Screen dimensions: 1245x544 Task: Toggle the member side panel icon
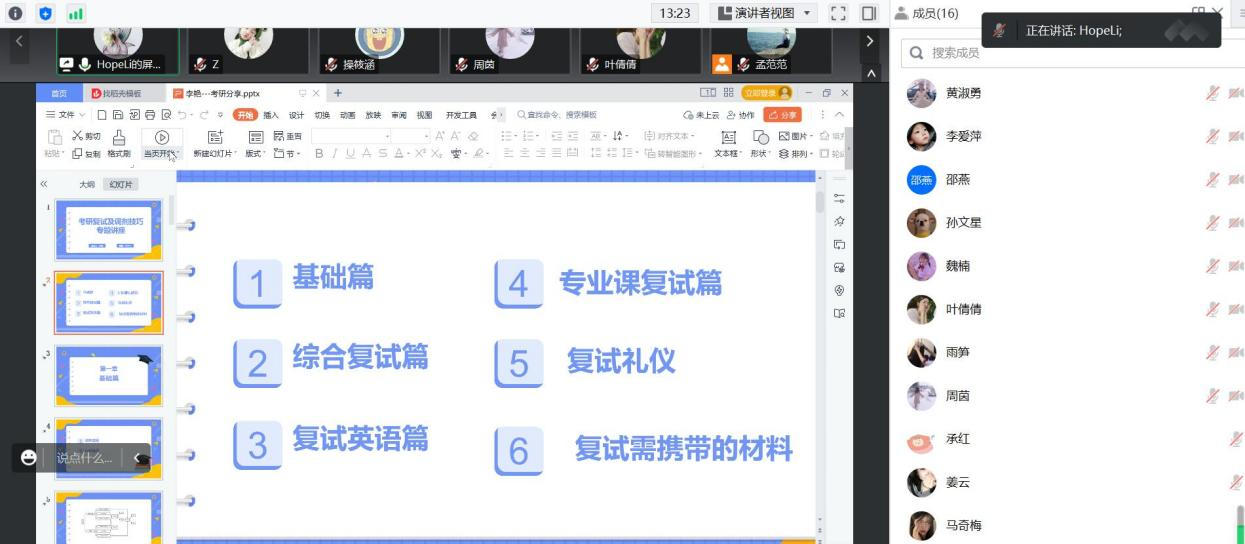[868, 13]
